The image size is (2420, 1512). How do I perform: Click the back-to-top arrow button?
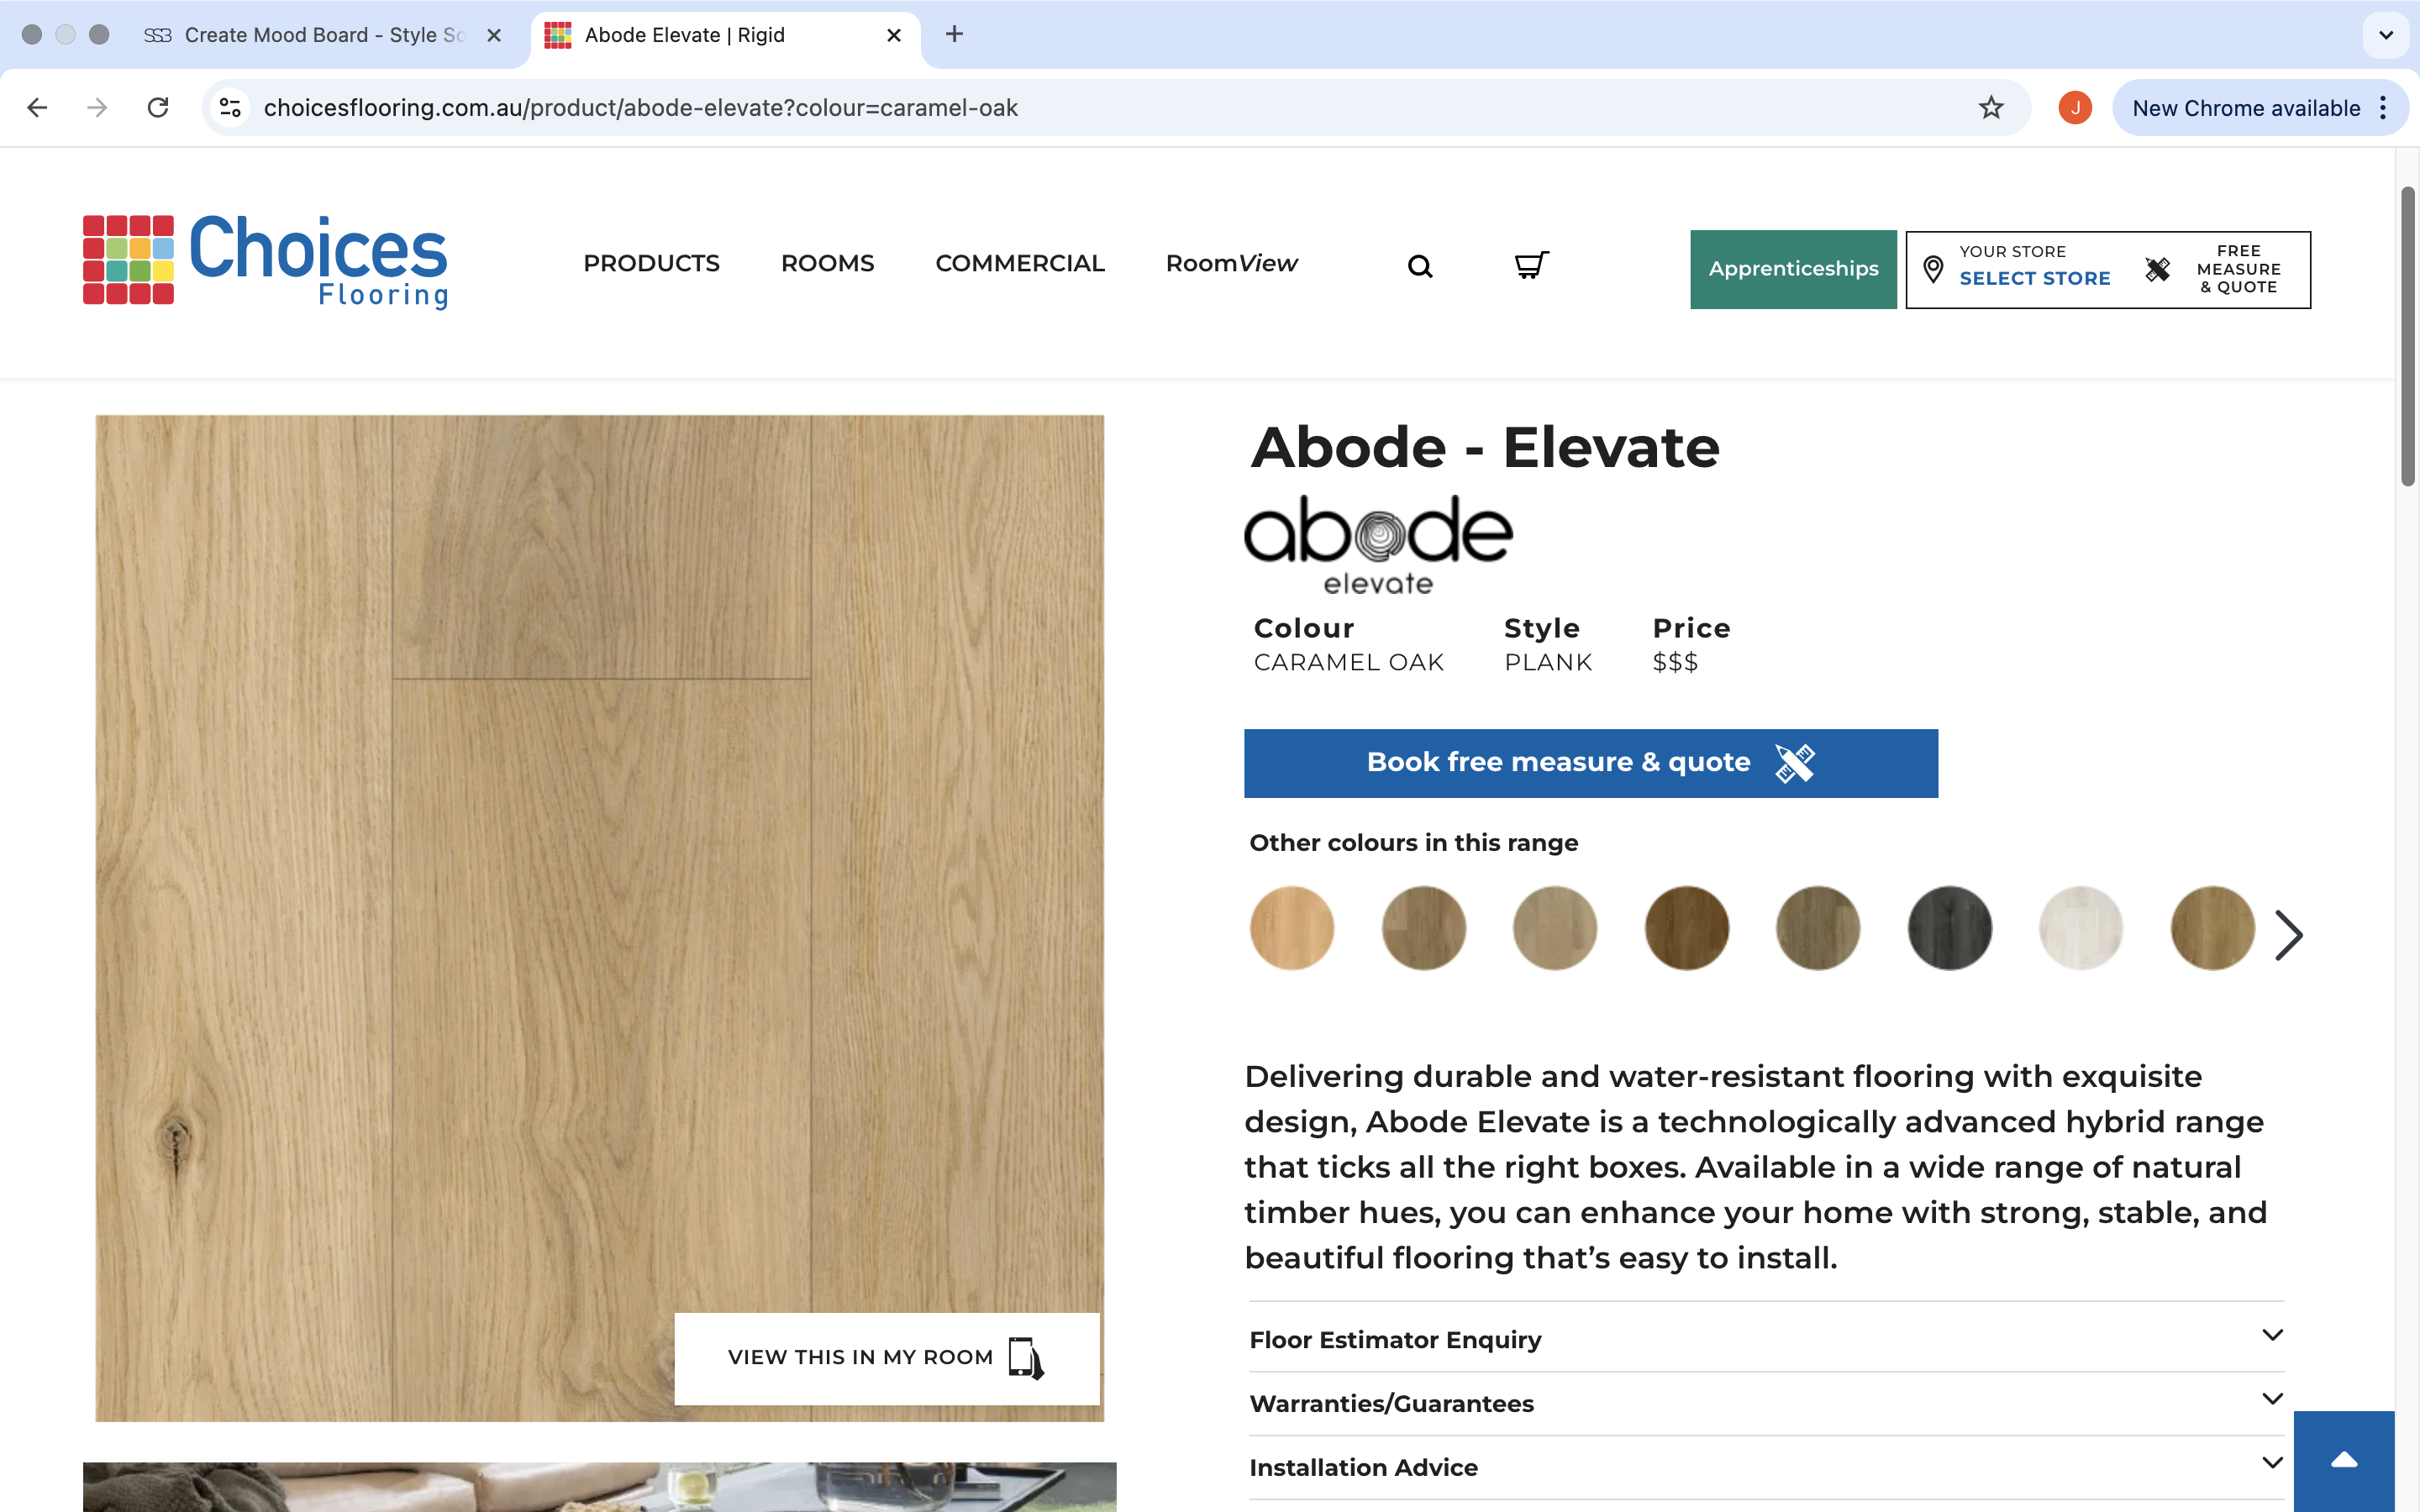tap(2344, 1461)
